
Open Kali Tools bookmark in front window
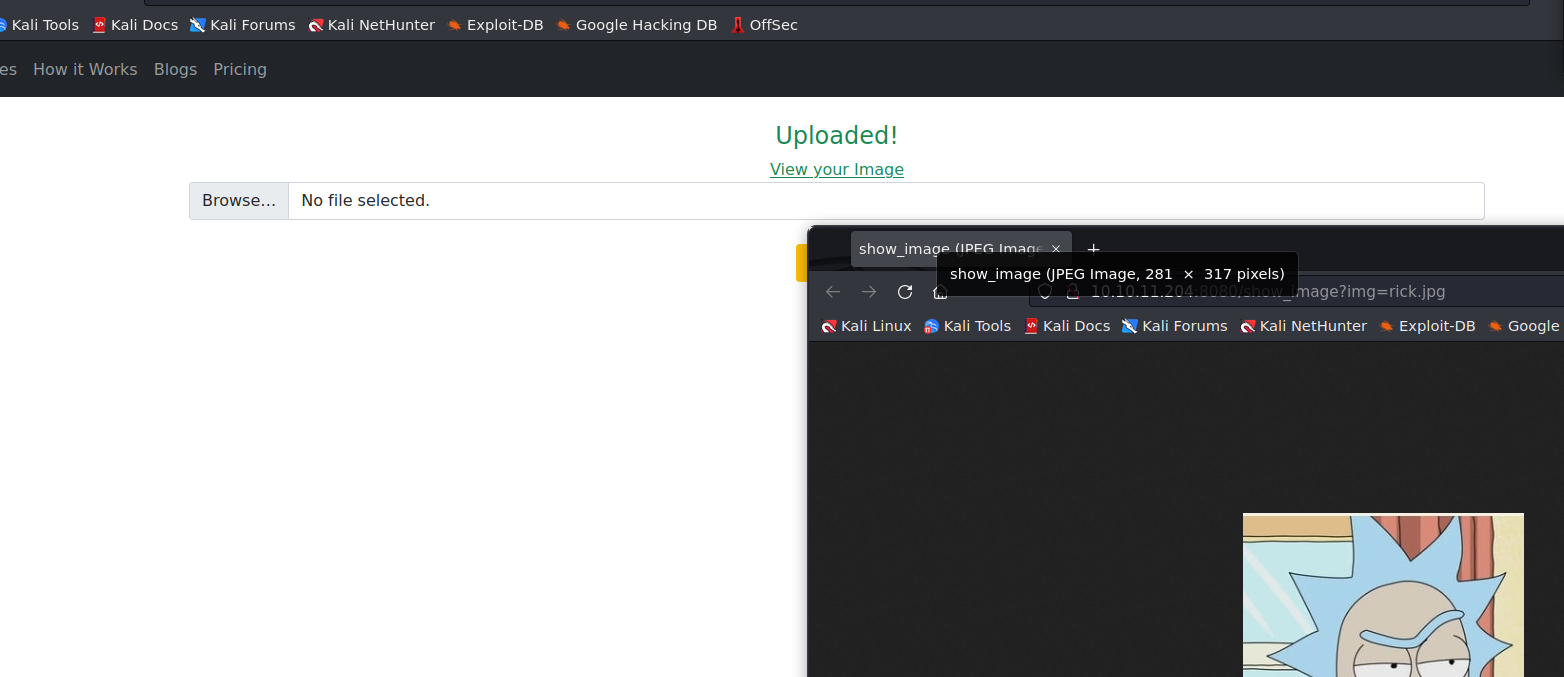pos(967,326)
